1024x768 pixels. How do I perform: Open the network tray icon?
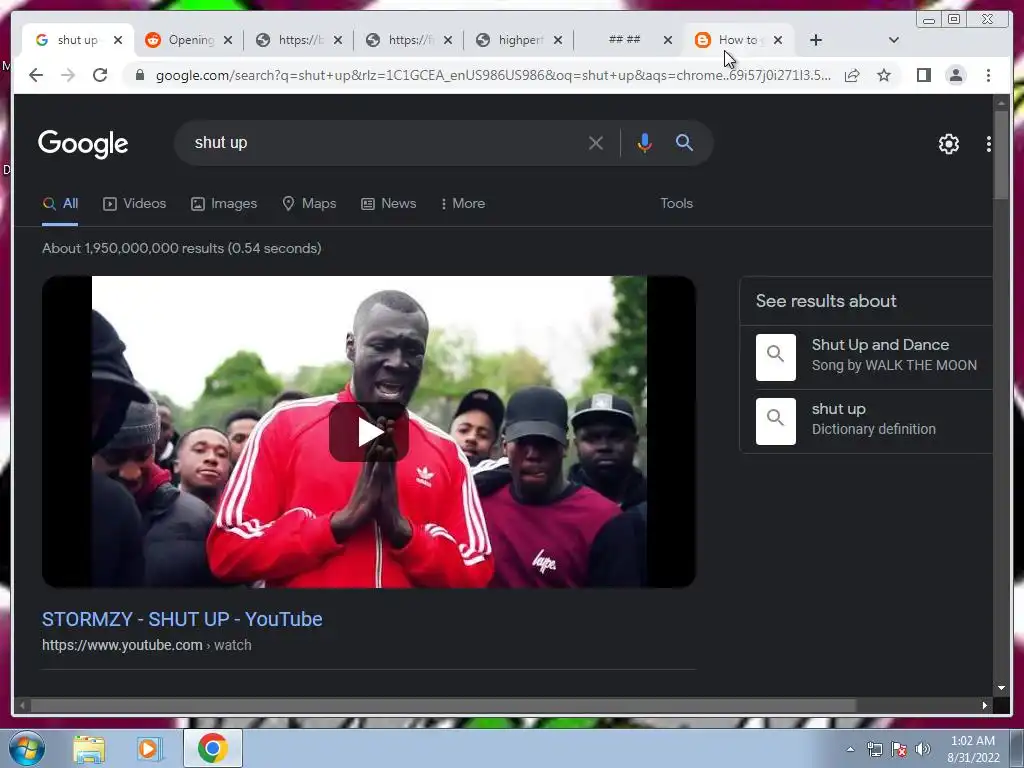[874, 749]
